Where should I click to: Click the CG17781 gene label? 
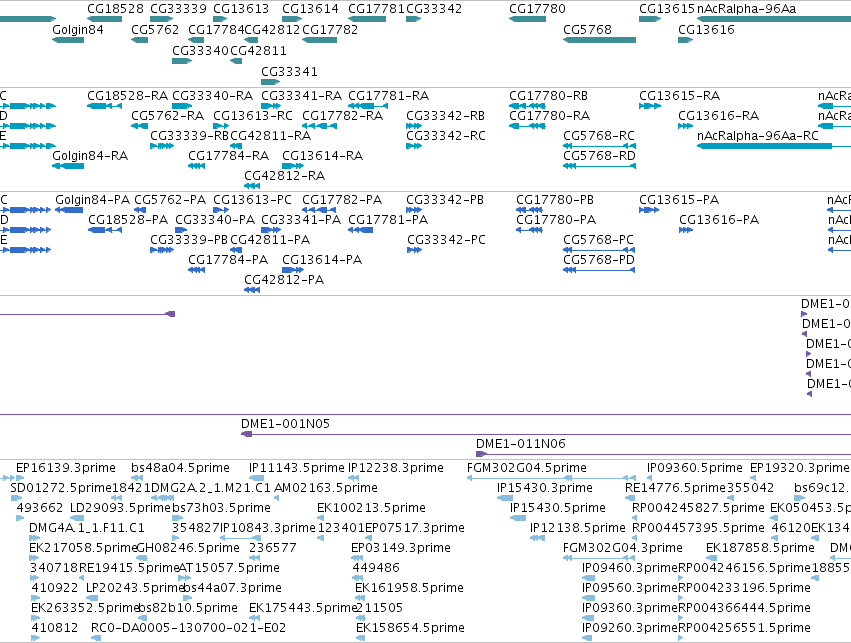click(x=376, y=9)
